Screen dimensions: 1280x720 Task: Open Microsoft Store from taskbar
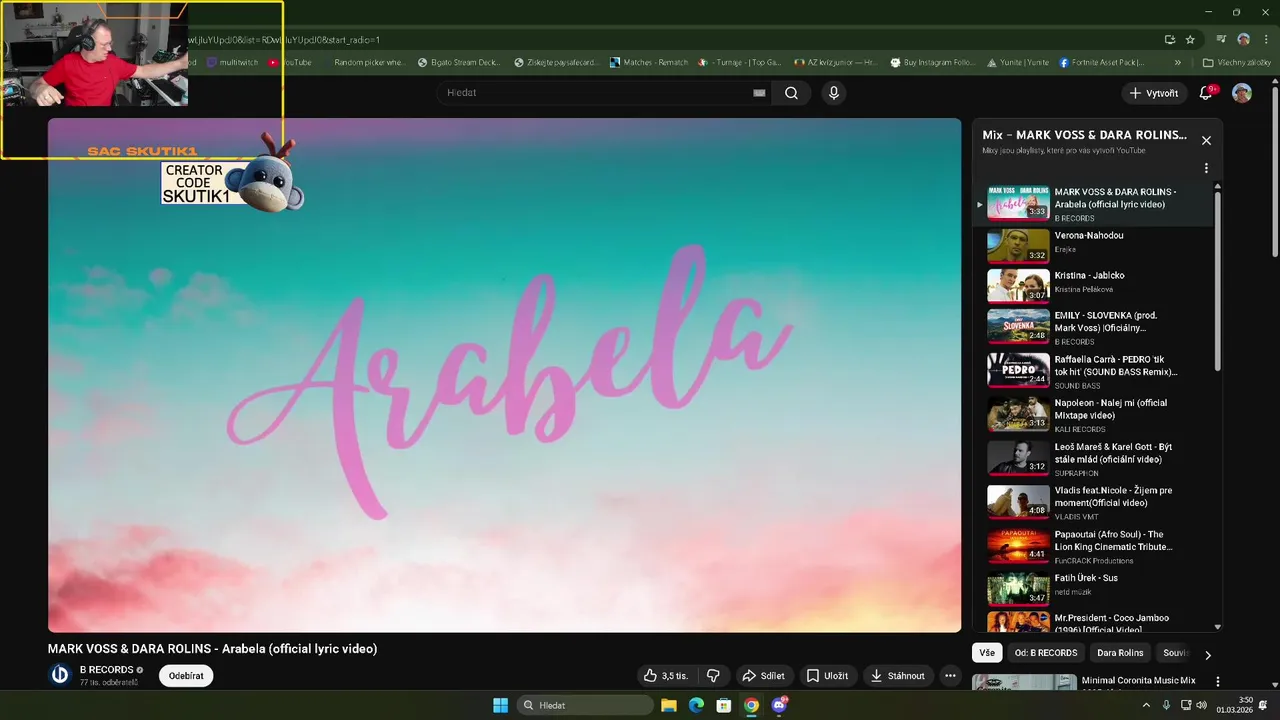point(723,705)
